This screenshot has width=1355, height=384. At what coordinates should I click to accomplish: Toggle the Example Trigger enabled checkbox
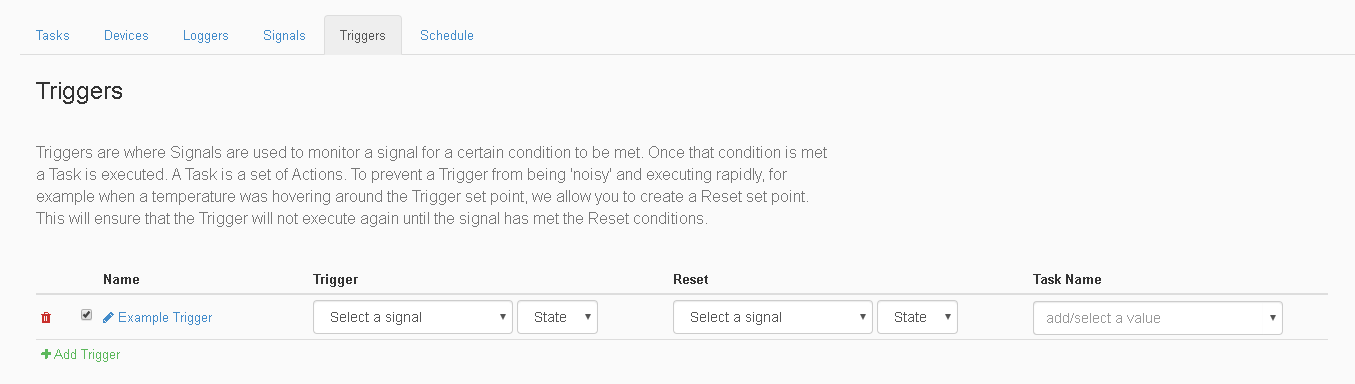tap(86, 315)
